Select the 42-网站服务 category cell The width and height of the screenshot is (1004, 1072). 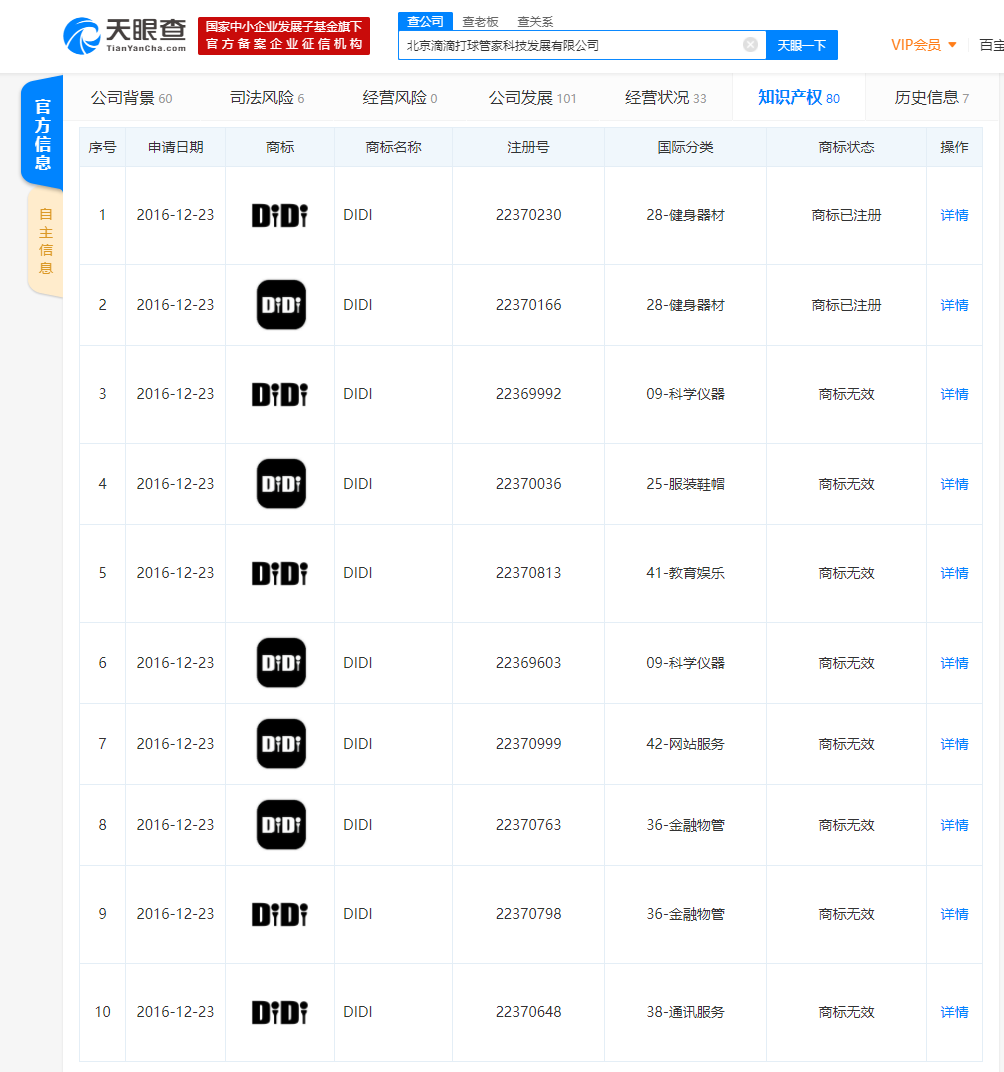(x=686, y=744)
